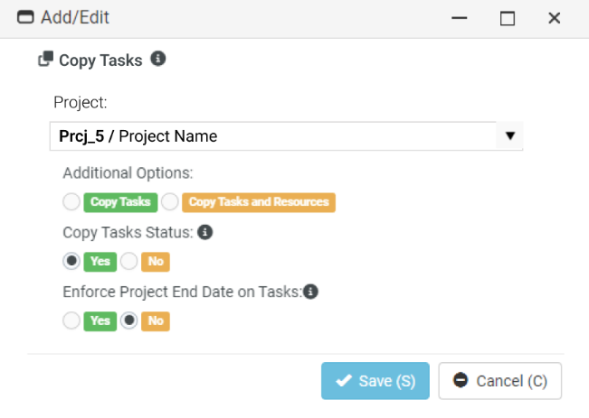Image resolution: width=589 pixels, height=418 pixels.
Task: Click the Copy Tasks Status info icon
Action: click(x=205, y=232)
